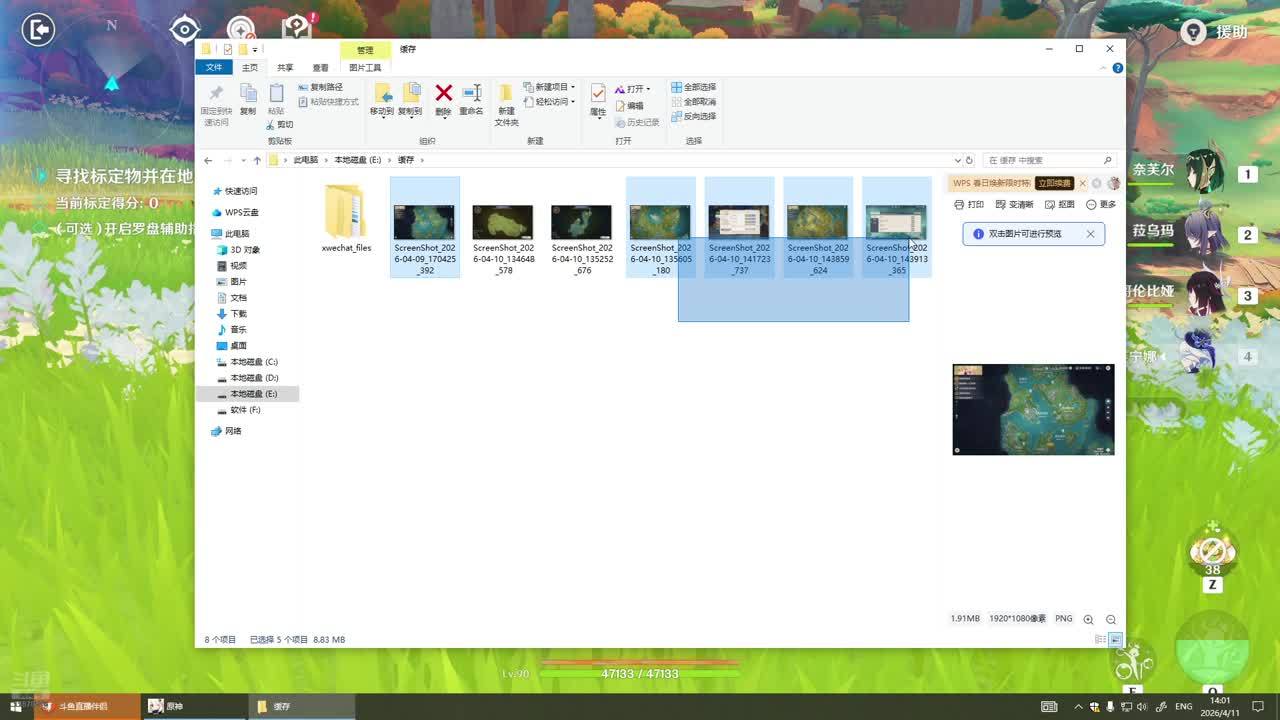Image resolution: width=1280 pixels, height=720 pixels.
Task: Click the zoom out magnifier in preview pane
Action: (1110, 619)
